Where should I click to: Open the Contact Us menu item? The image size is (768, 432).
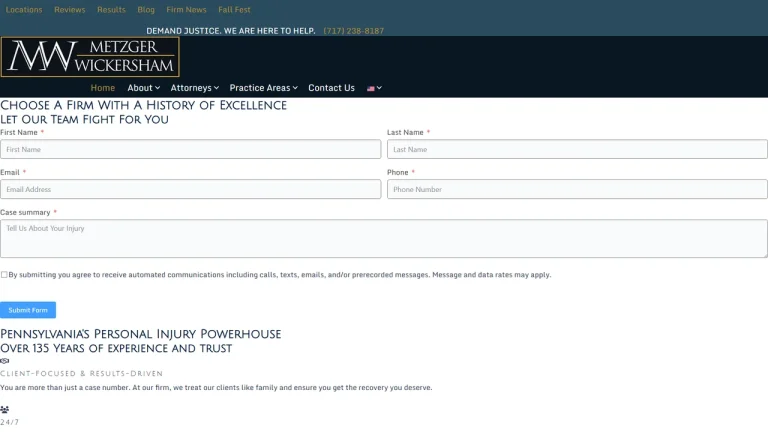coord(332,88)
